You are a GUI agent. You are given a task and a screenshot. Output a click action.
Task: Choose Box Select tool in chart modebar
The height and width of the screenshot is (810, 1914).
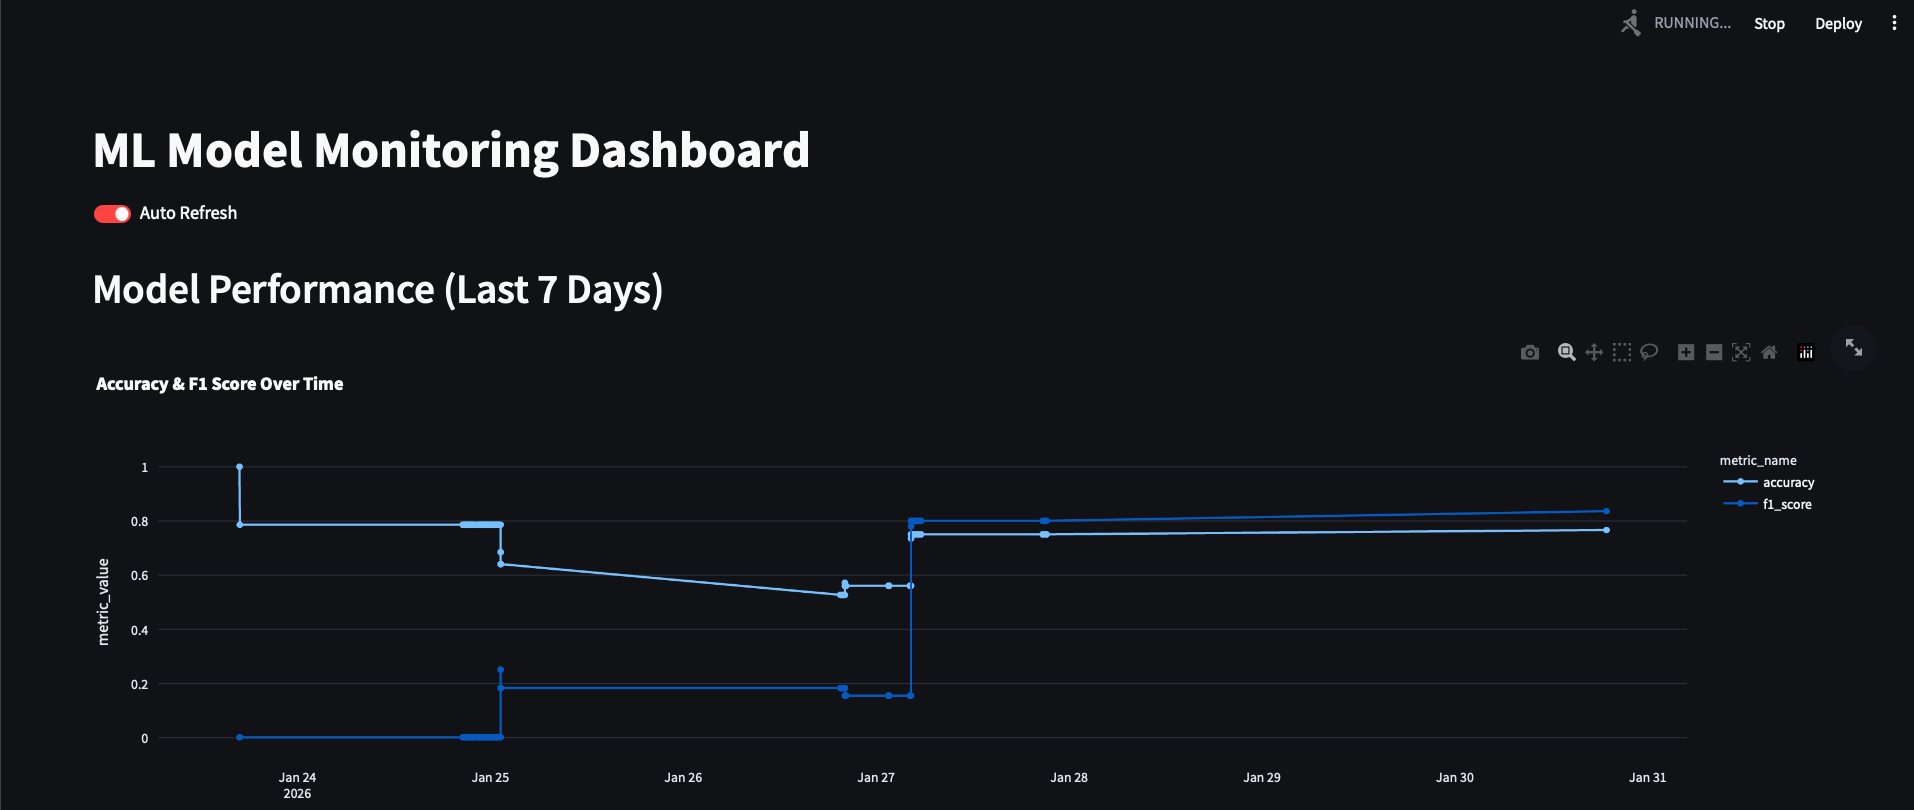(1622, 352)
